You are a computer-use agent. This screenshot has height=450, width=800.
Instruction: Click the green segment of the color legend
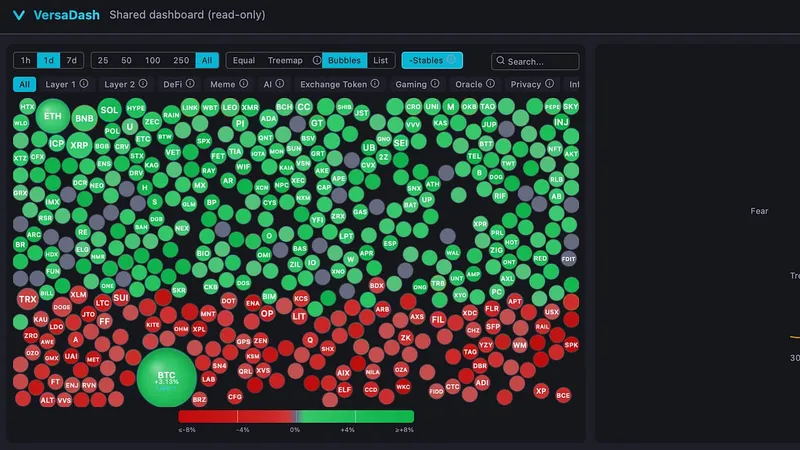coord(356,416)
